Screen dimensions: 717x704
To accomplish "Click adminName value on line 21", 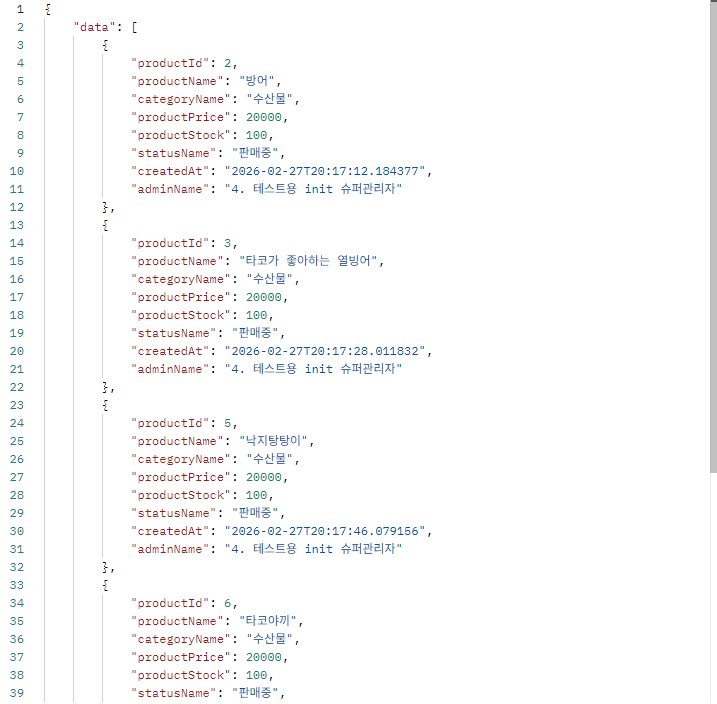I will click(313, 369).
